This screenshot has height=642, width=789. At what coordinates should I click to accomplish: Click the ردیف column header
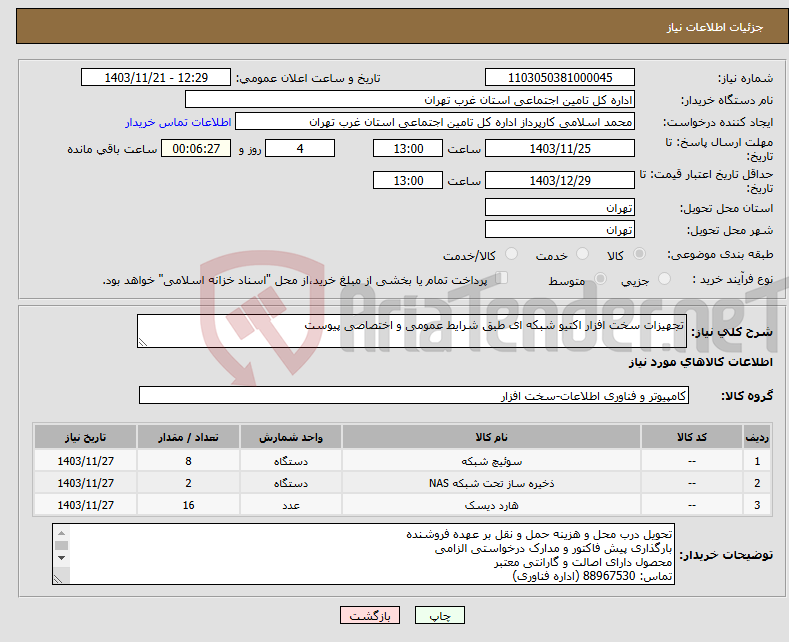click(757, 437)
